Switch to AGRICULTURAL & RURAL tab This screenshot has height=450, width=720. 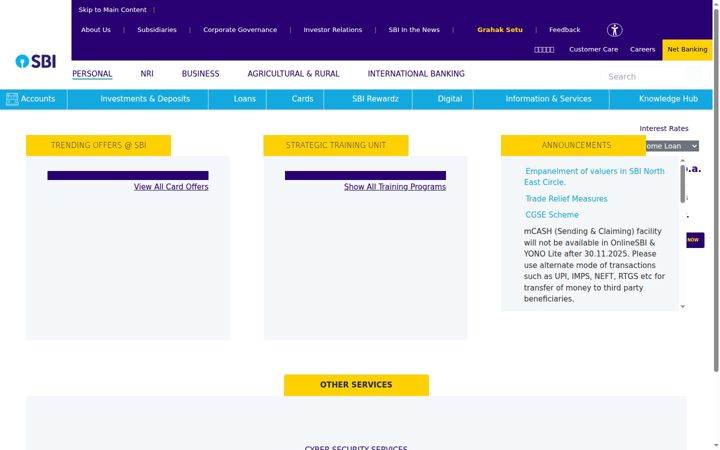click(x=293, y=73)
